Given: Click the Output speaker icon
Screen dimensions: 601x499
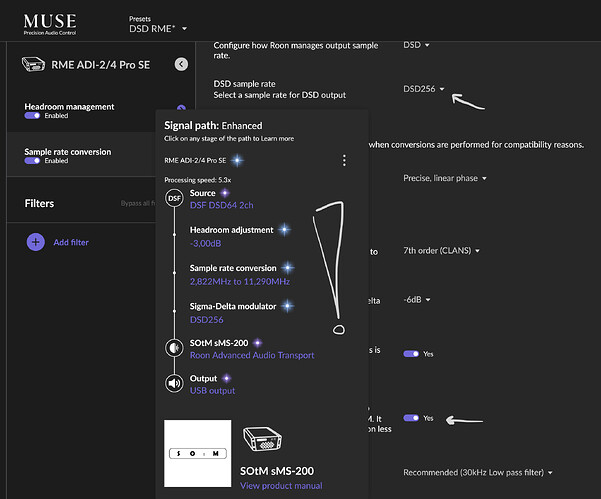Looking at the screenshot, I should pos(173,383).
